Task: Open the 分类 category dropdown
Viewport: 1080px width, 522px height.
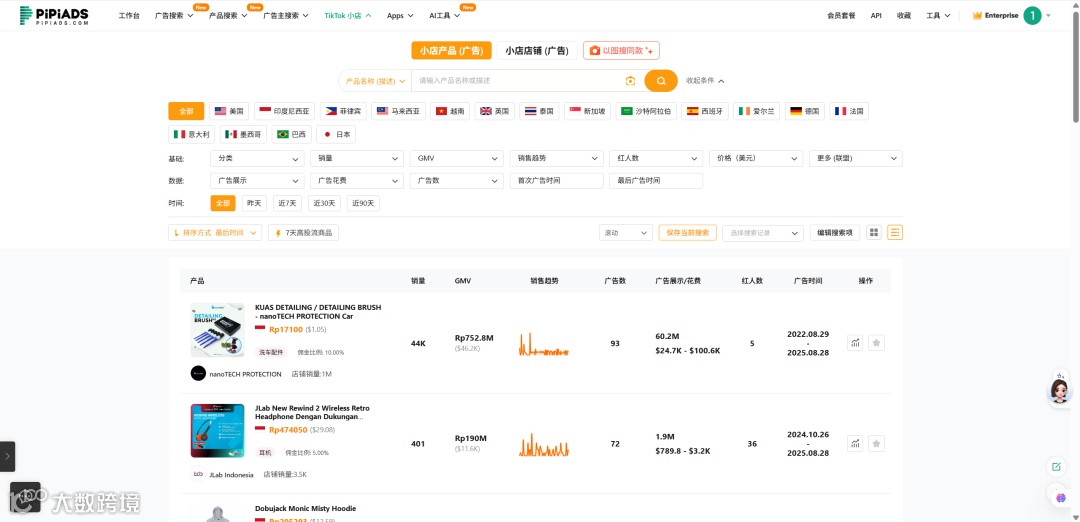Action: [x=257, y=158]
